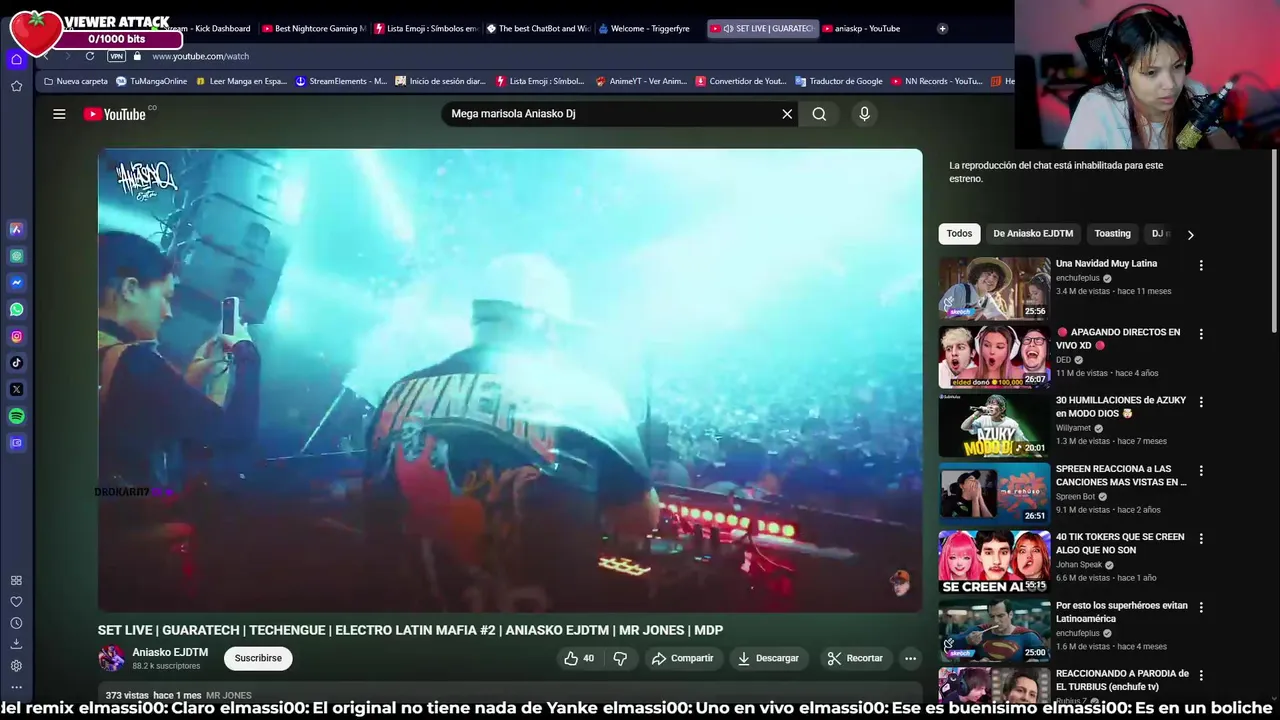Open options for Una Navidad Muy Latina
The image size is (1280, 720).
click(x=1201, y=265)
